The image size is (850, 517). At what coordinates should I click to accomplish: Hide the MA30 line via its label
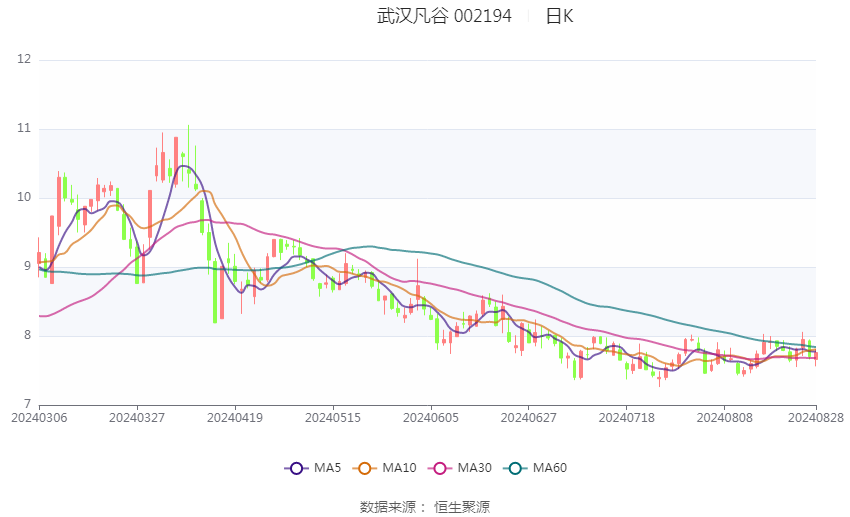[474, 468]
